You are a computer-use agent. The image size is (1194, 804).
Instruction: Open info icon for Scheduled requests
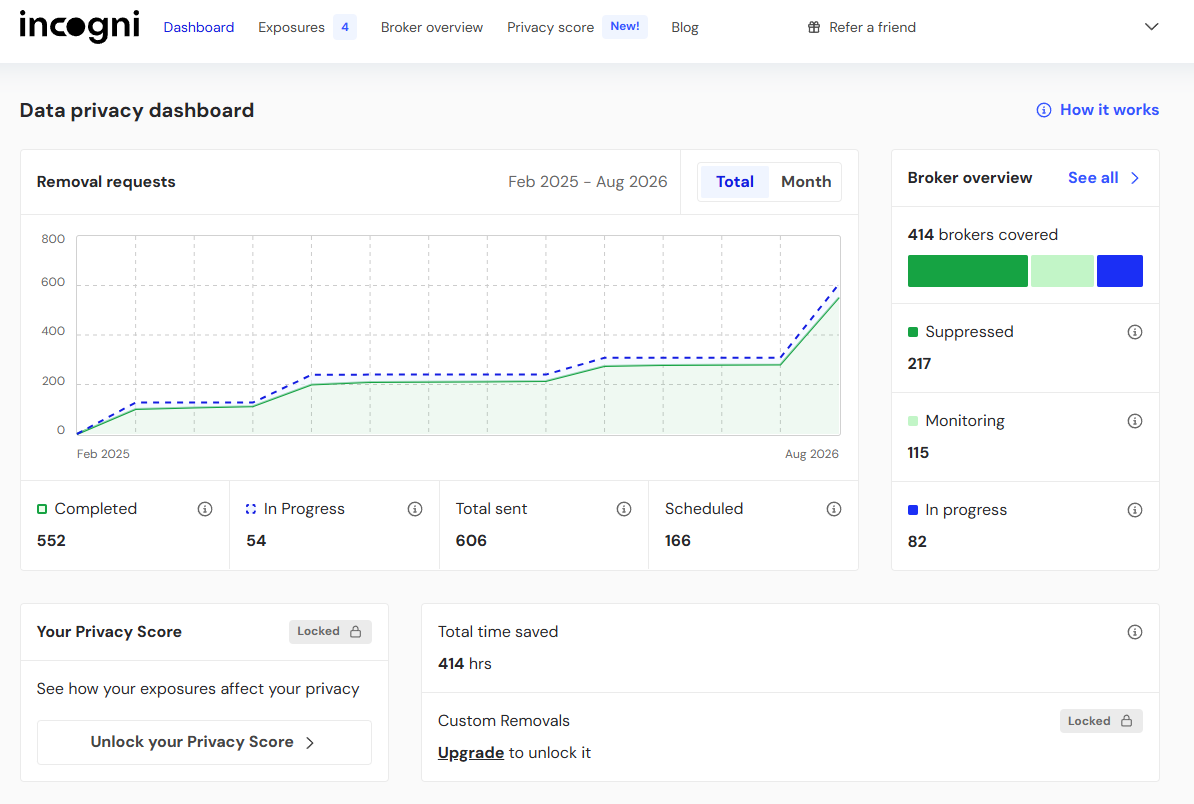click(x=834, y=509)
